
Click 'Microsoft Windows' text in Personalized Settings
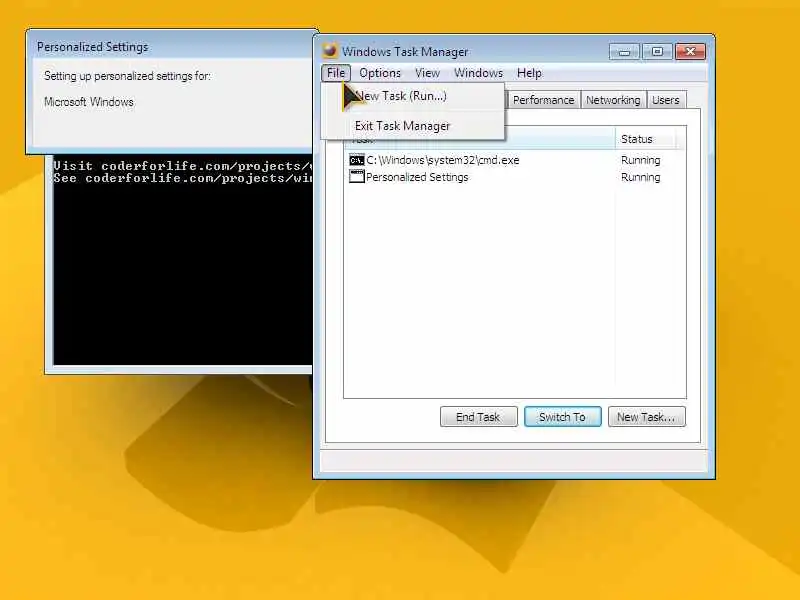(x=89, y=102)
